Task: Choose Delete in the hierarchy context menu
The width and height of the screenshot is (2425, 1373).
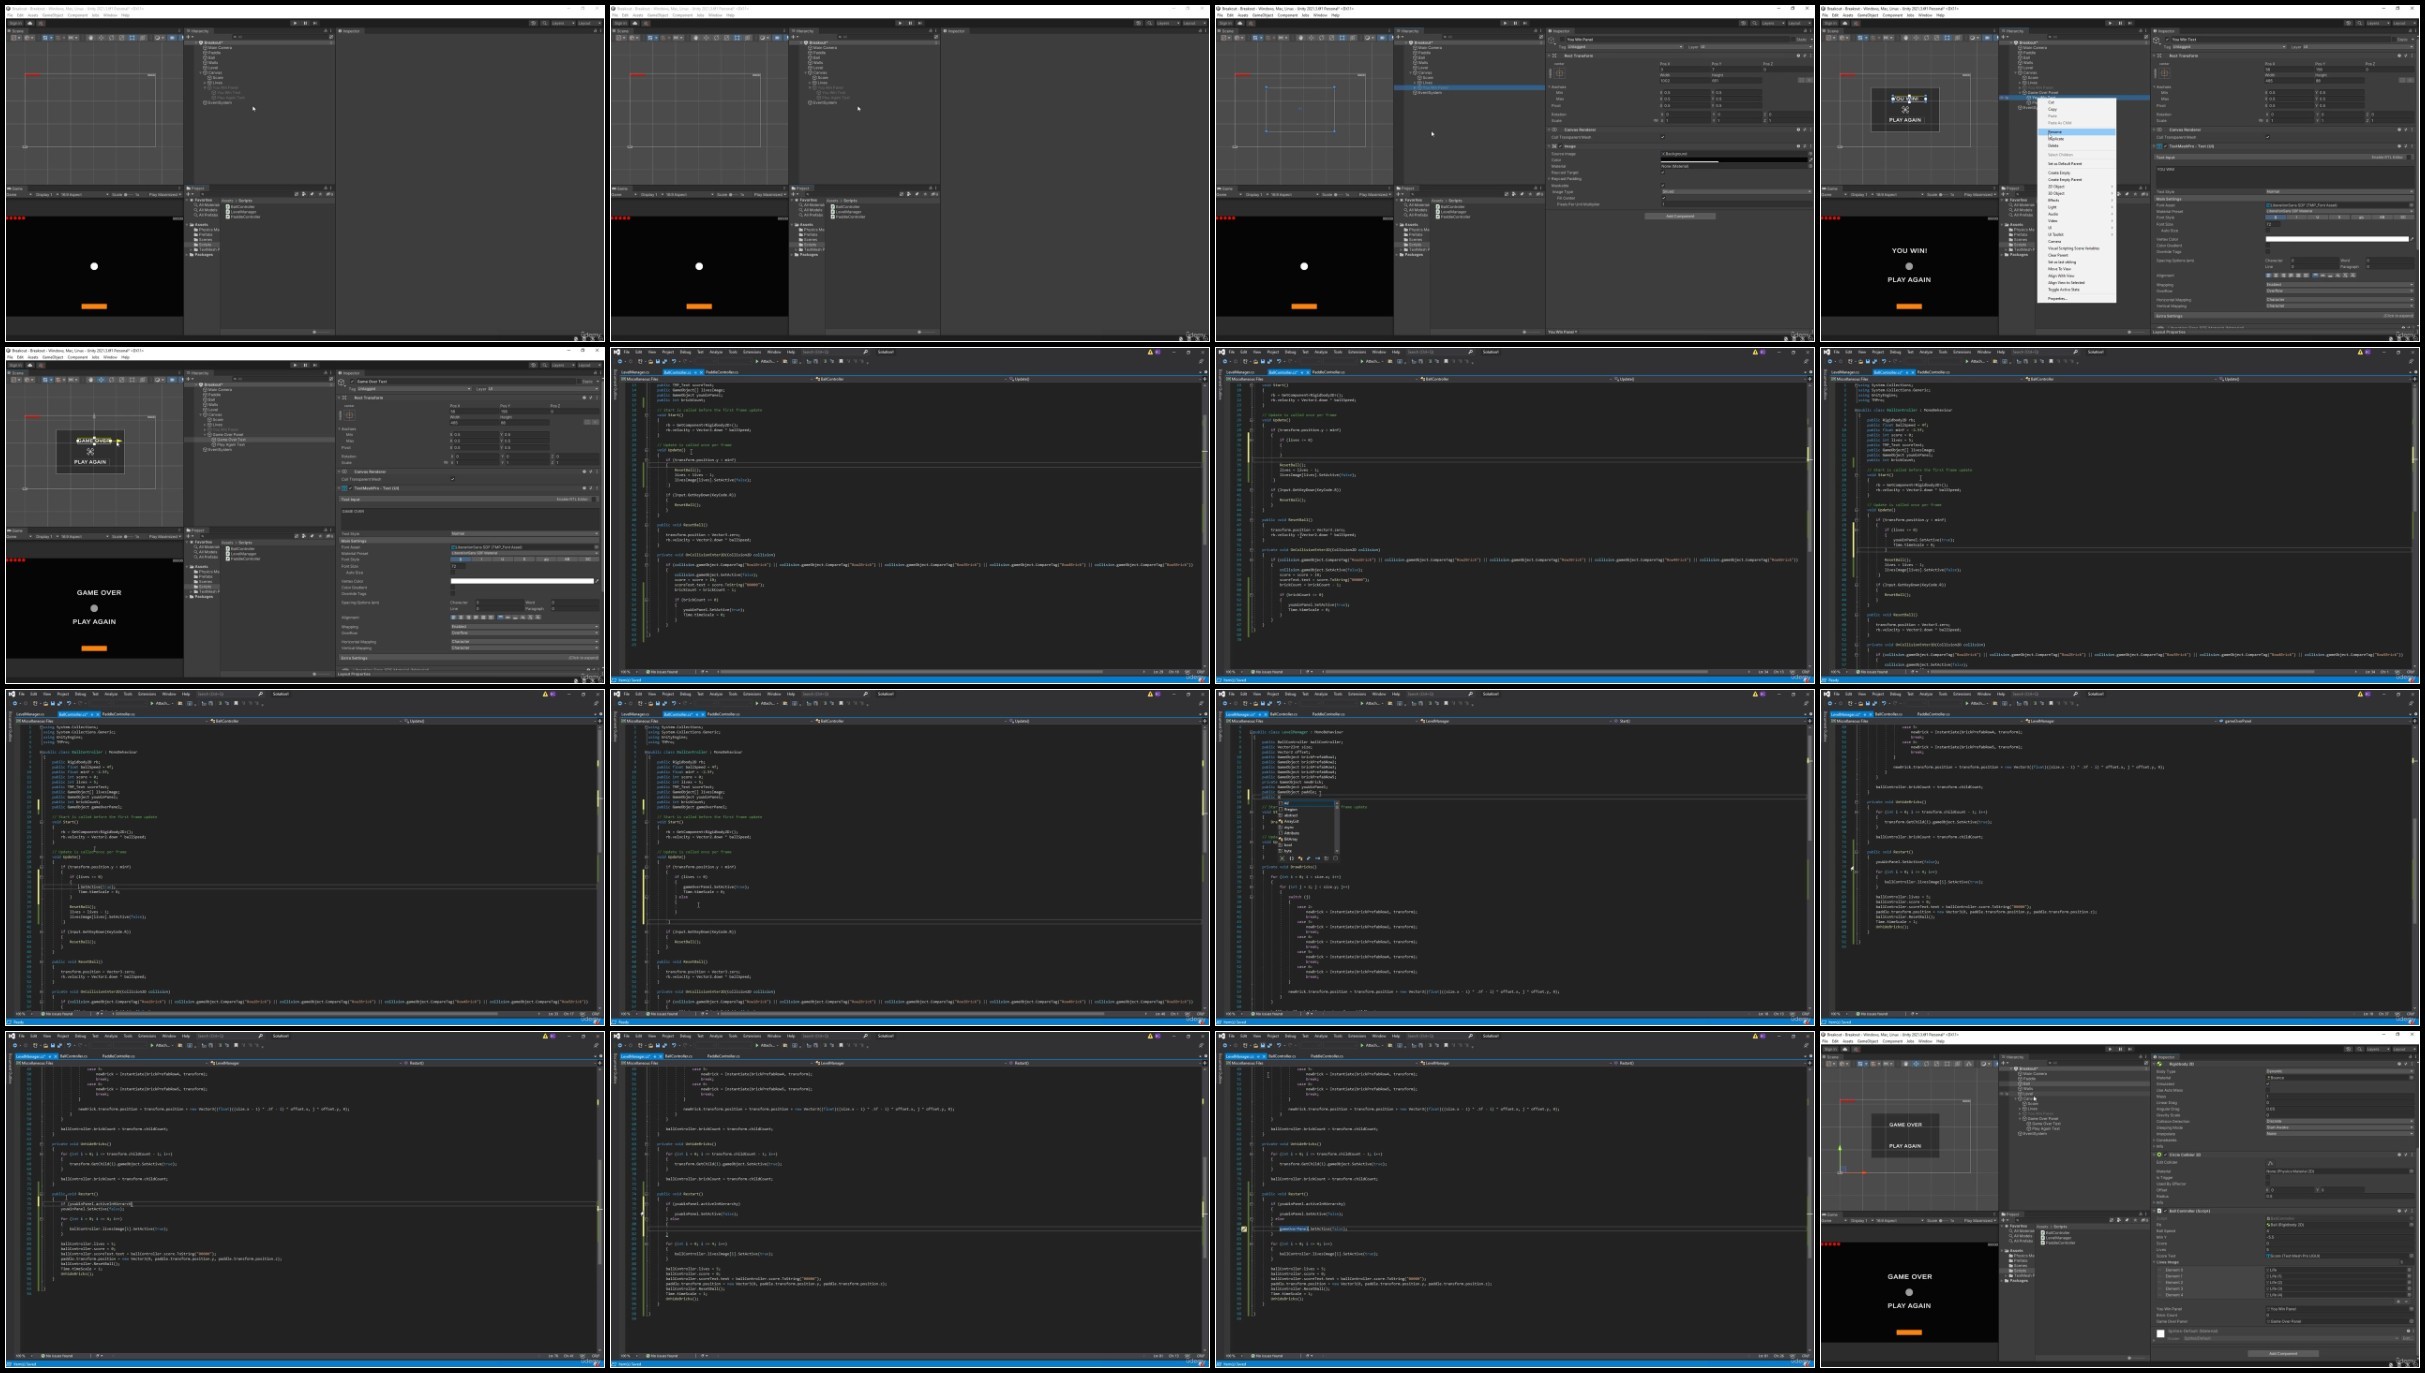Action: (x=2076, y=146)
